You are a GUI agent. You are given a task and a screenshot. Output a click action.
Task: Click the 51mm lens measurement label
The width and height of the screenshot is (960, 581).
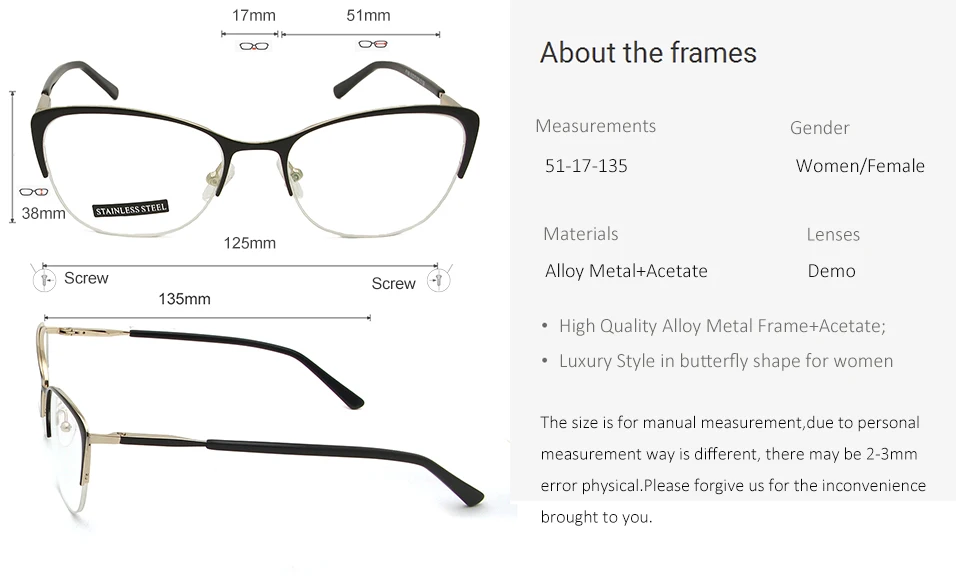pos(368,15)
